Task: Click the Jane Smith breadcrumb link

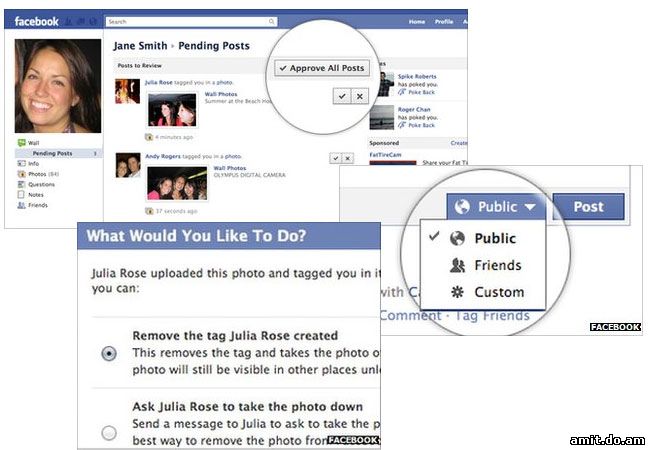Action: (x=140, y=46)
